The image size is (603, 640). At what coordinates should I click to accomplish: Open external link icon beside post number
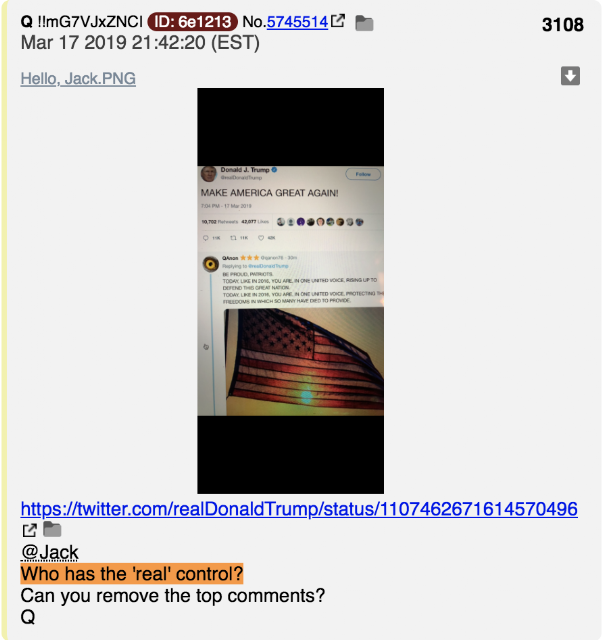(x=338, y=21)
